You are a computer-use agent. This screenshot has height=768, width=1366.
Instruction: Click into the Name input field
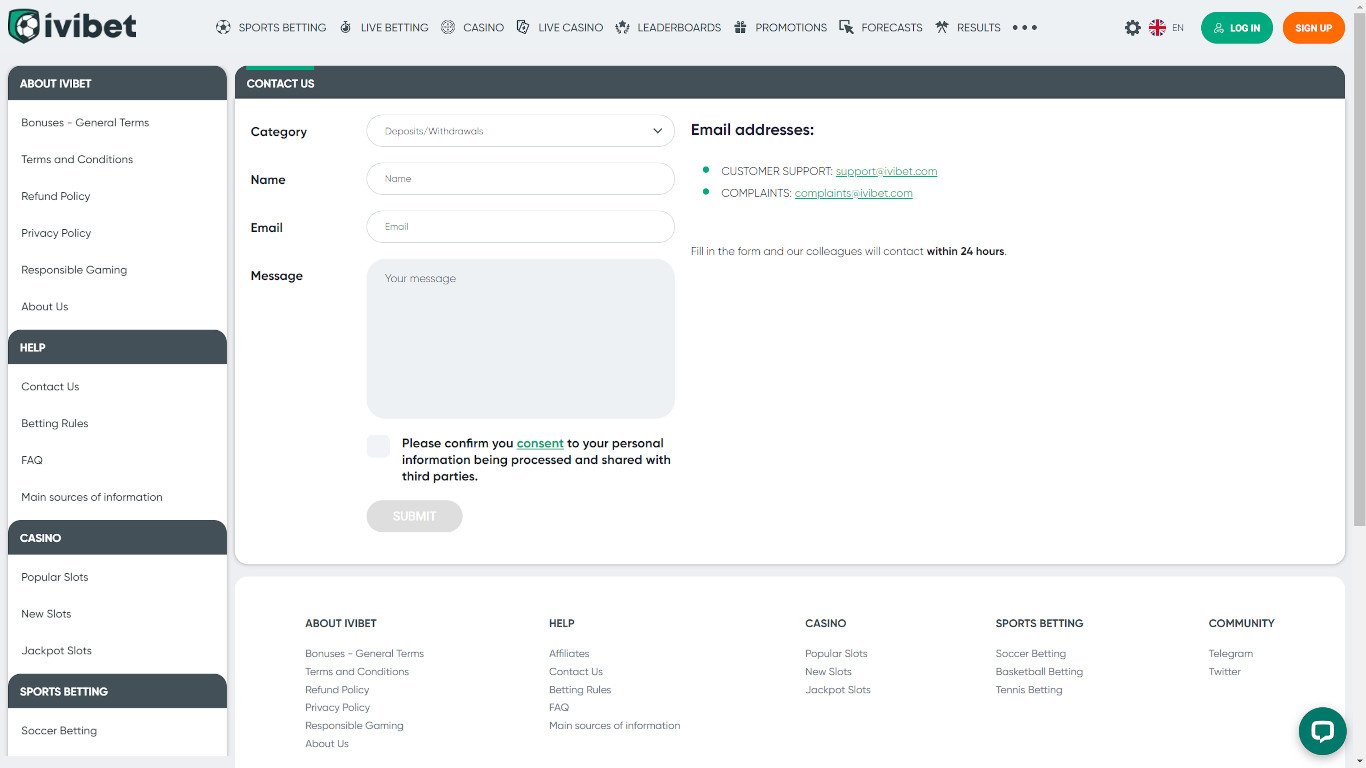click(521, 179)
